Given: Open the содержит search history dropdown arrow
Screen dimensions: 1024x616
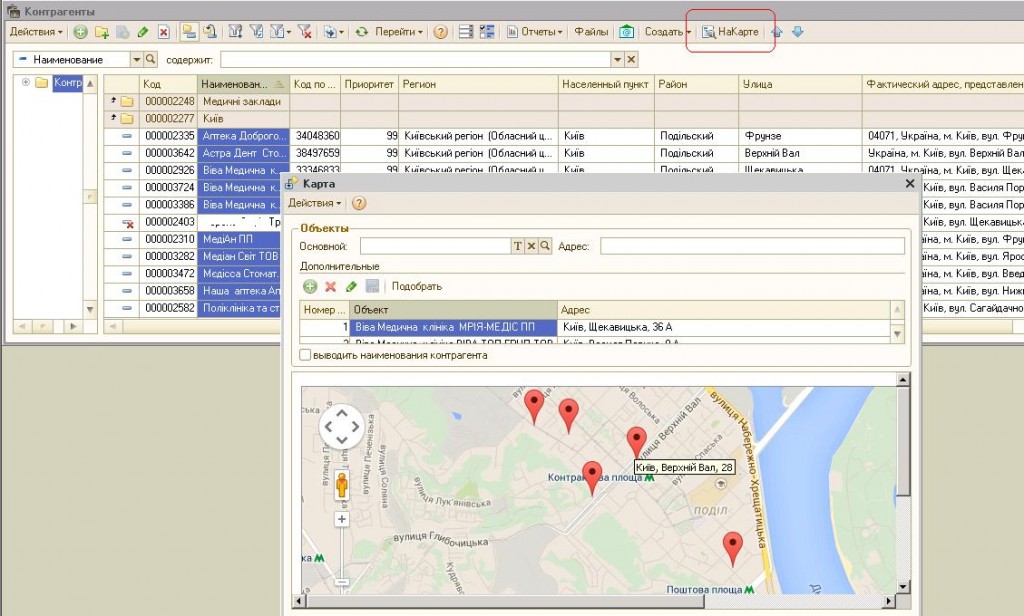Looking at the screenshot, I should coord(617,59).
